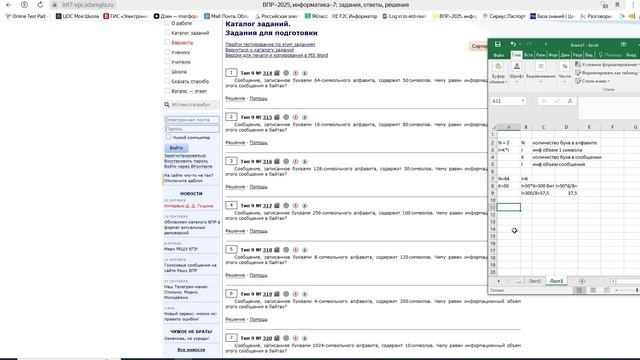Open the info icon for task 320
The height and width of the screenshot is (360, 640).
pyautogui.click(x=304, y=338)
